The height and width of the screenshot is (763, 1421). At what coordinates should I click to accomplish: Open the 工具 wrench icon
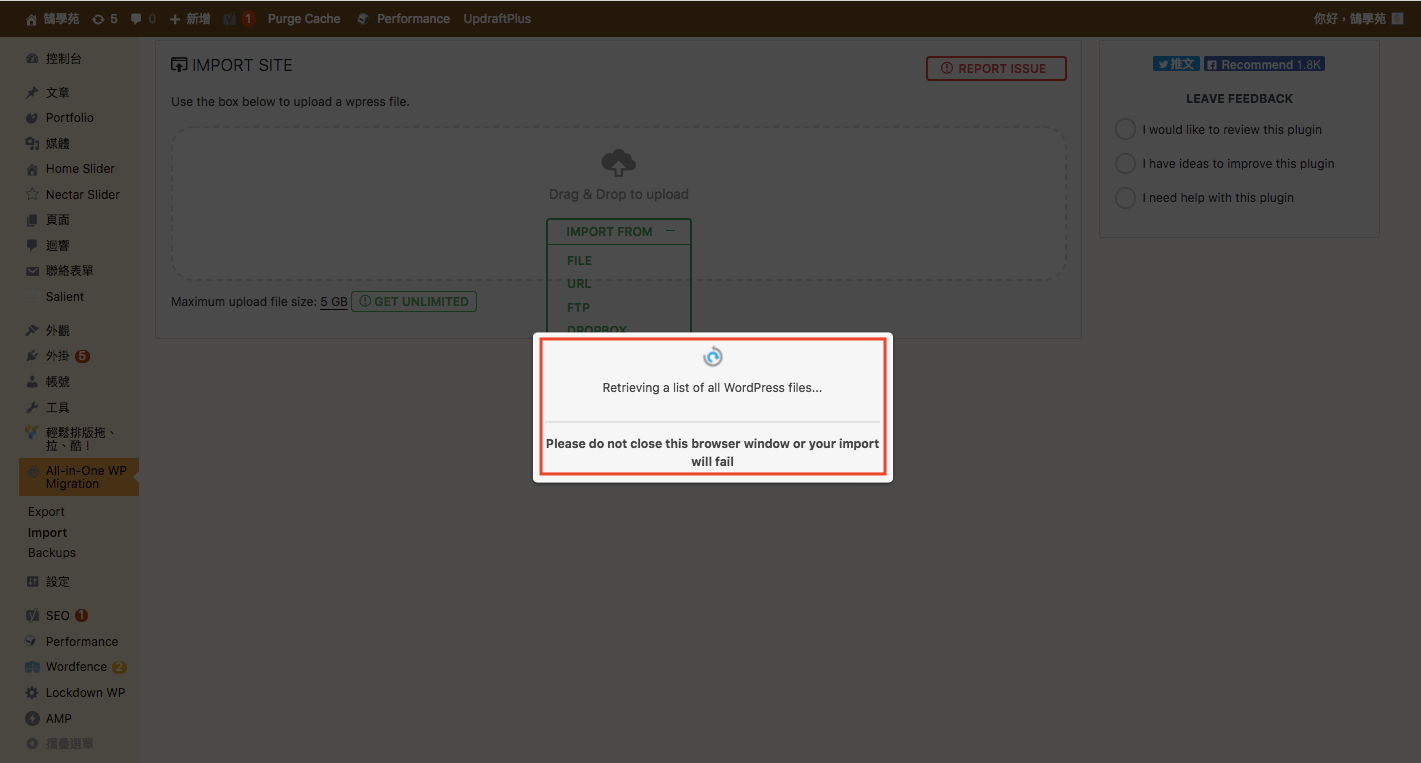tap(32, 408)
